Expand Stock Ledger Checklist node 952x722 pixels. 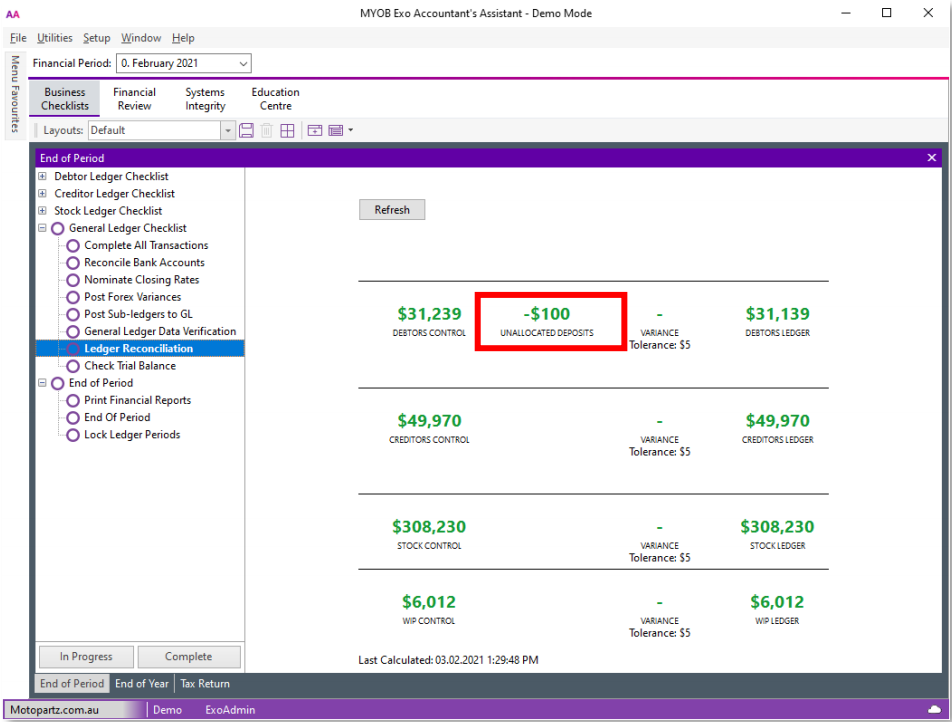click(42, 211)
